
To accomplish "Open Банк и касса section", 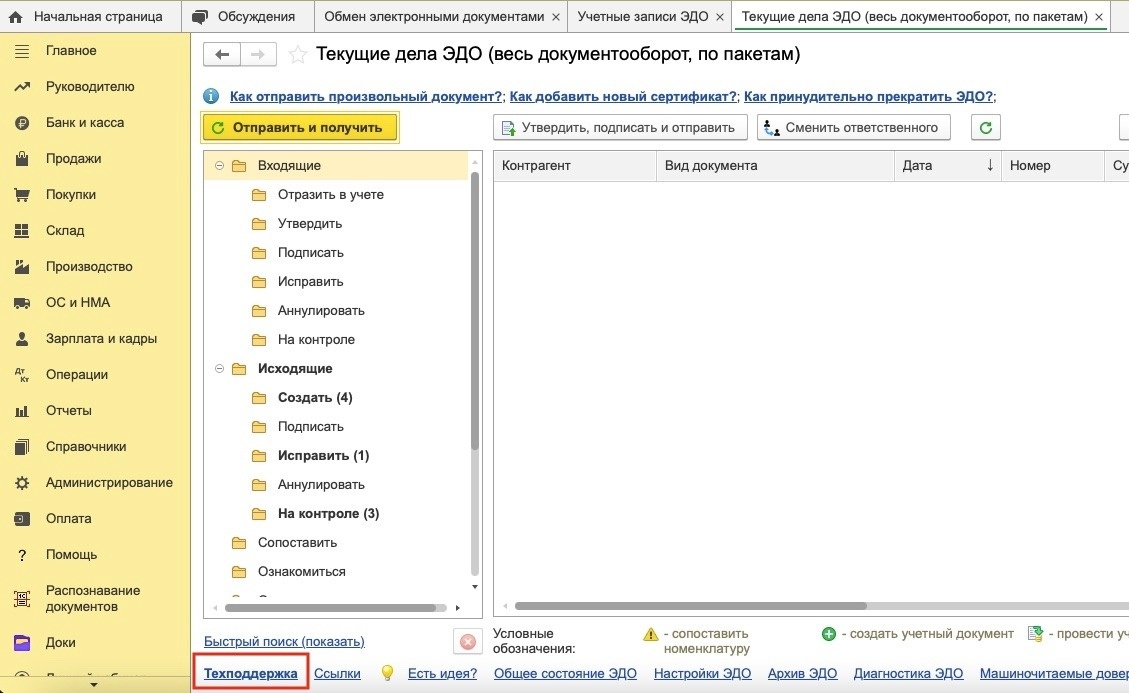I will click(x=85, y=122).
